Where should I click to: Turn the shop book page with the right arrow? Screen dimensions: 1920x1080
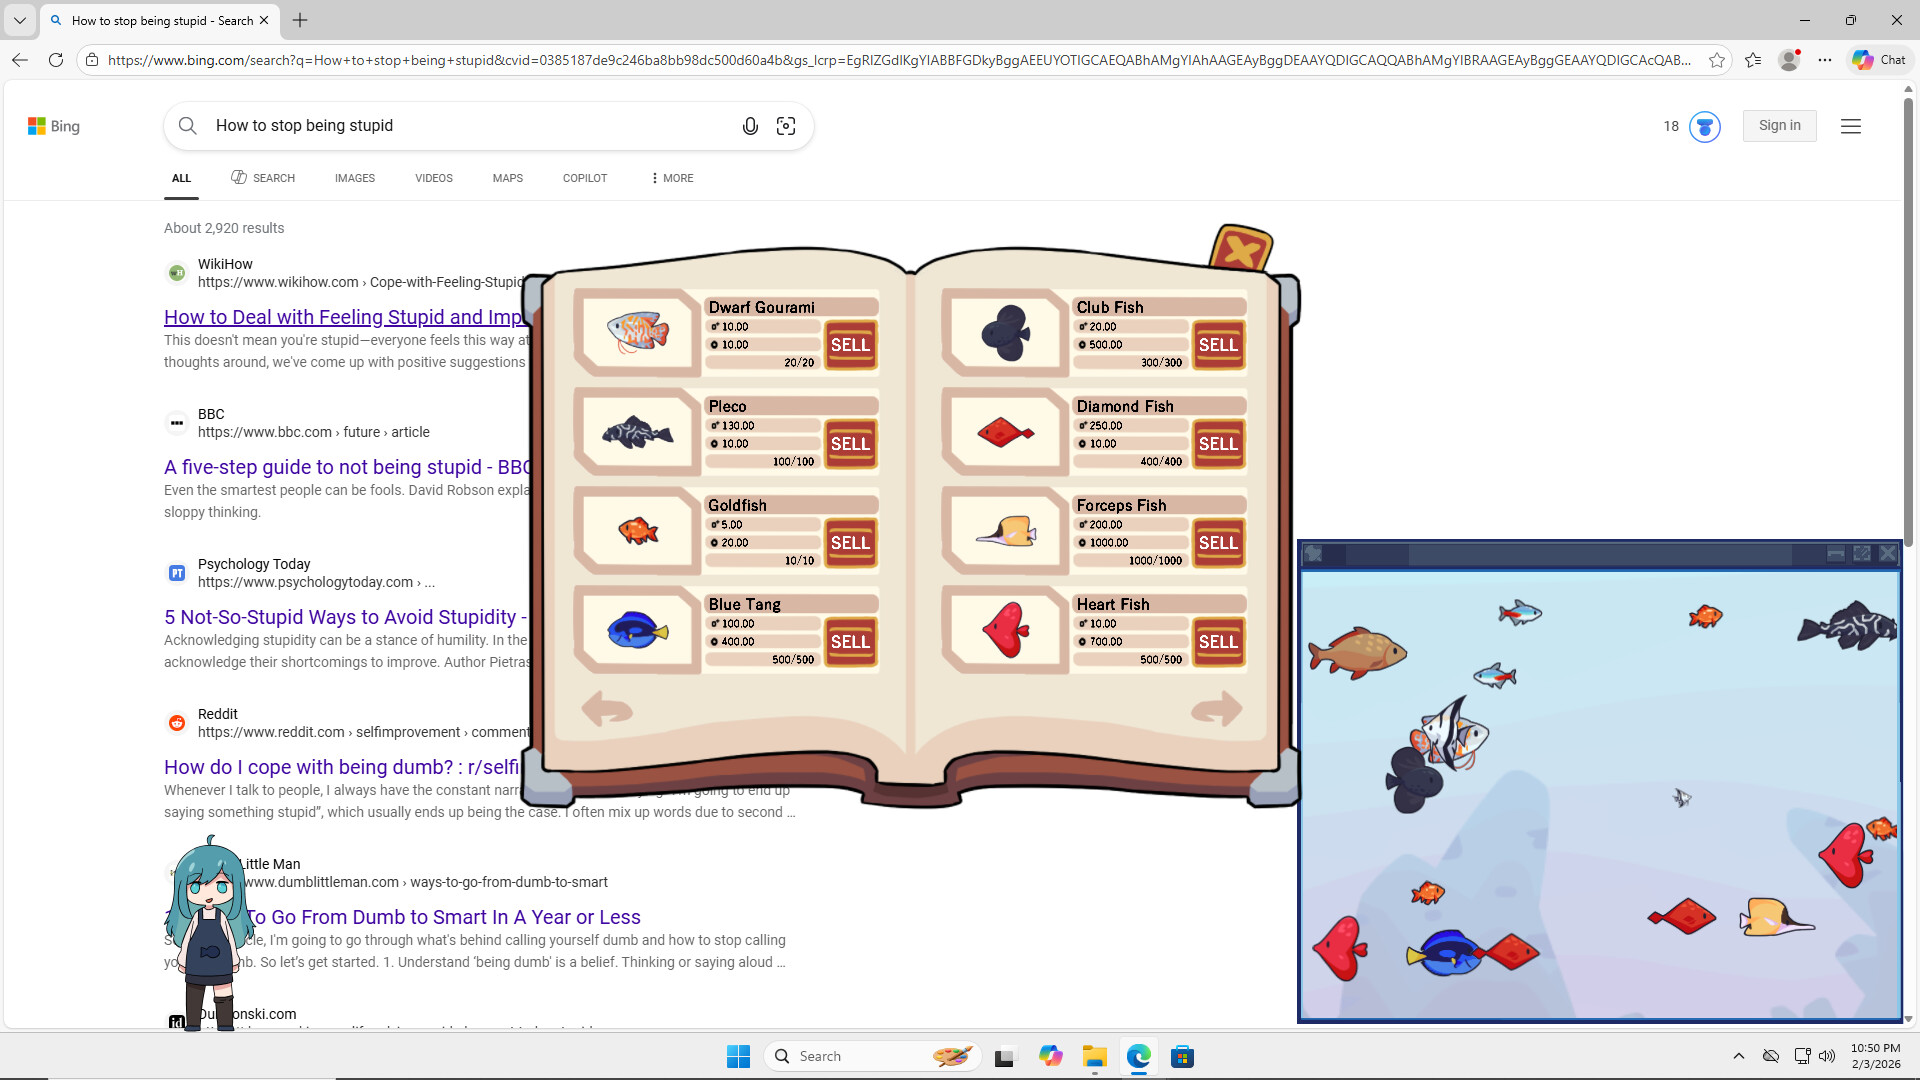[x=1218, y=709]
